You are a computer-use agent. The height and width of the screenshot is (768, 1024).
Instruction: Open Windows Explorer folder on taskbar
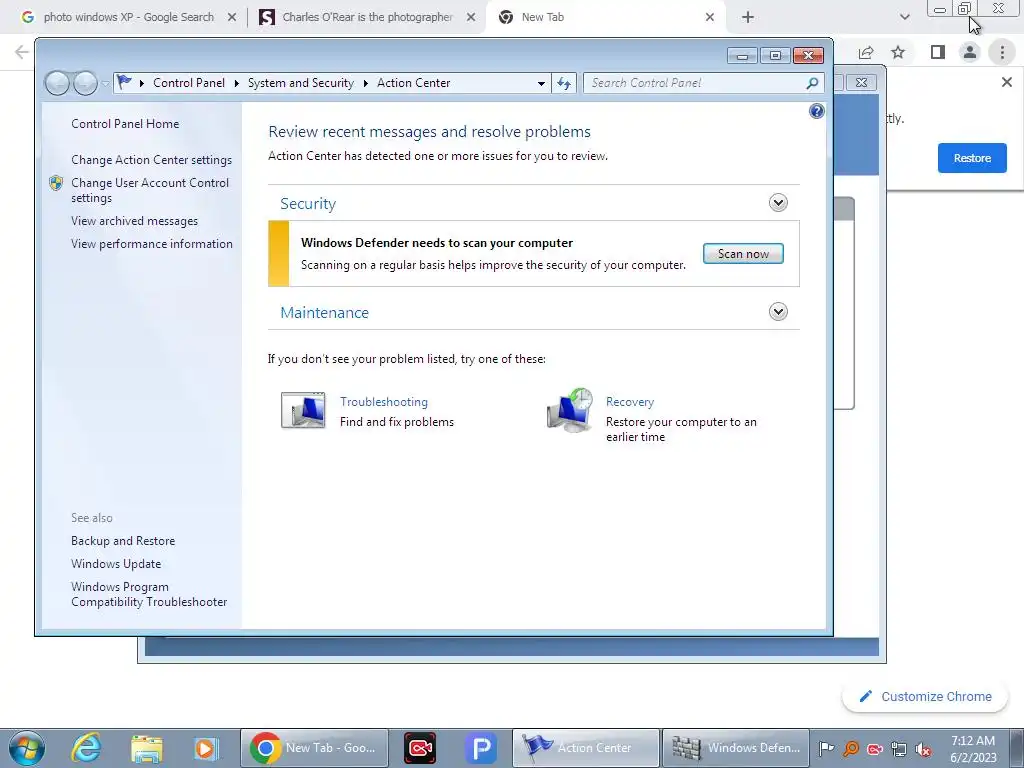(147, 748)
